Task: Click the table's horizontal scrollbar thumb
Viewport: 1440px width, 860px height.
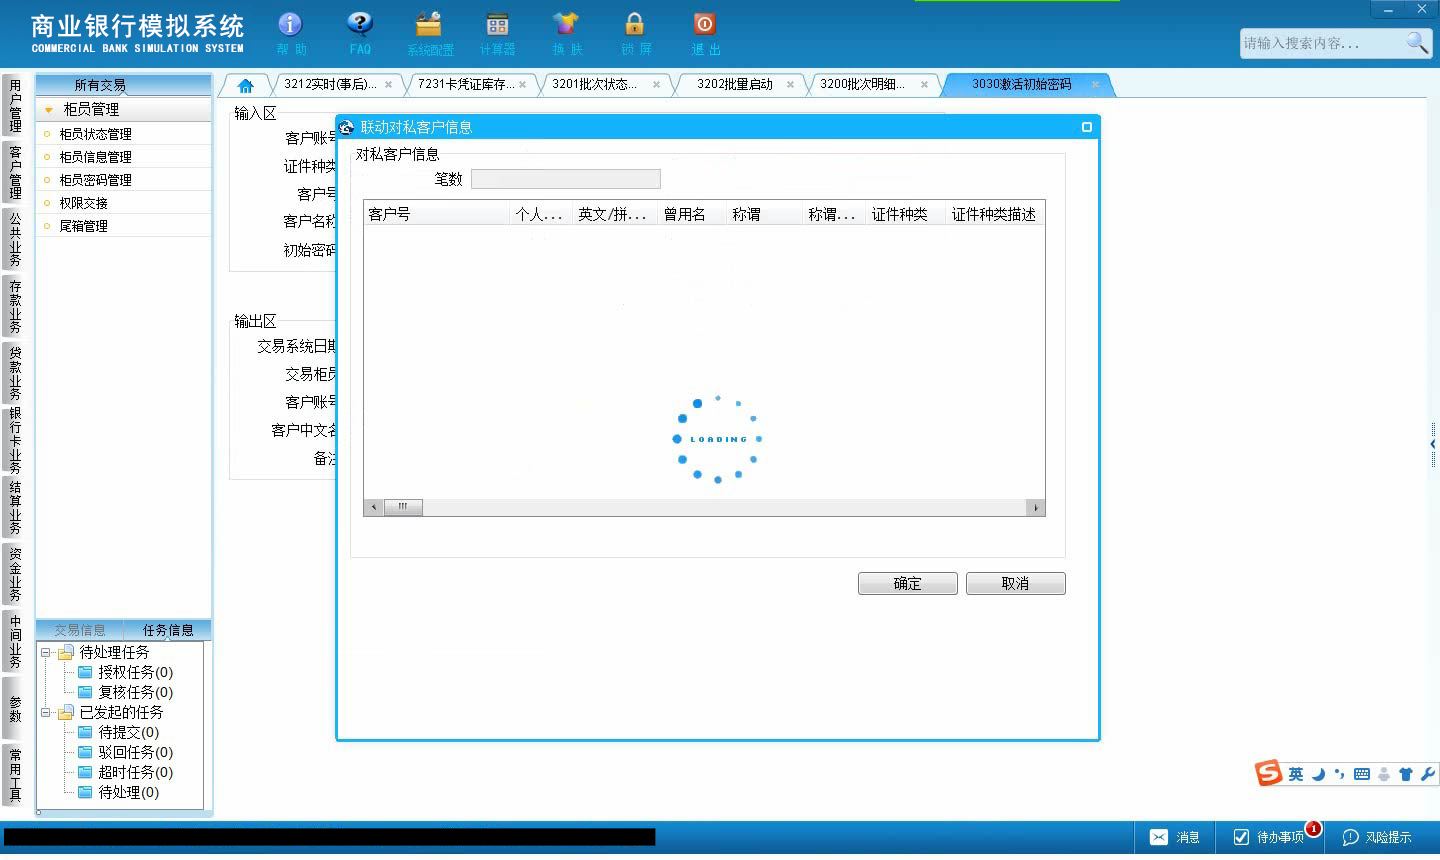Action: coord(403,507)
